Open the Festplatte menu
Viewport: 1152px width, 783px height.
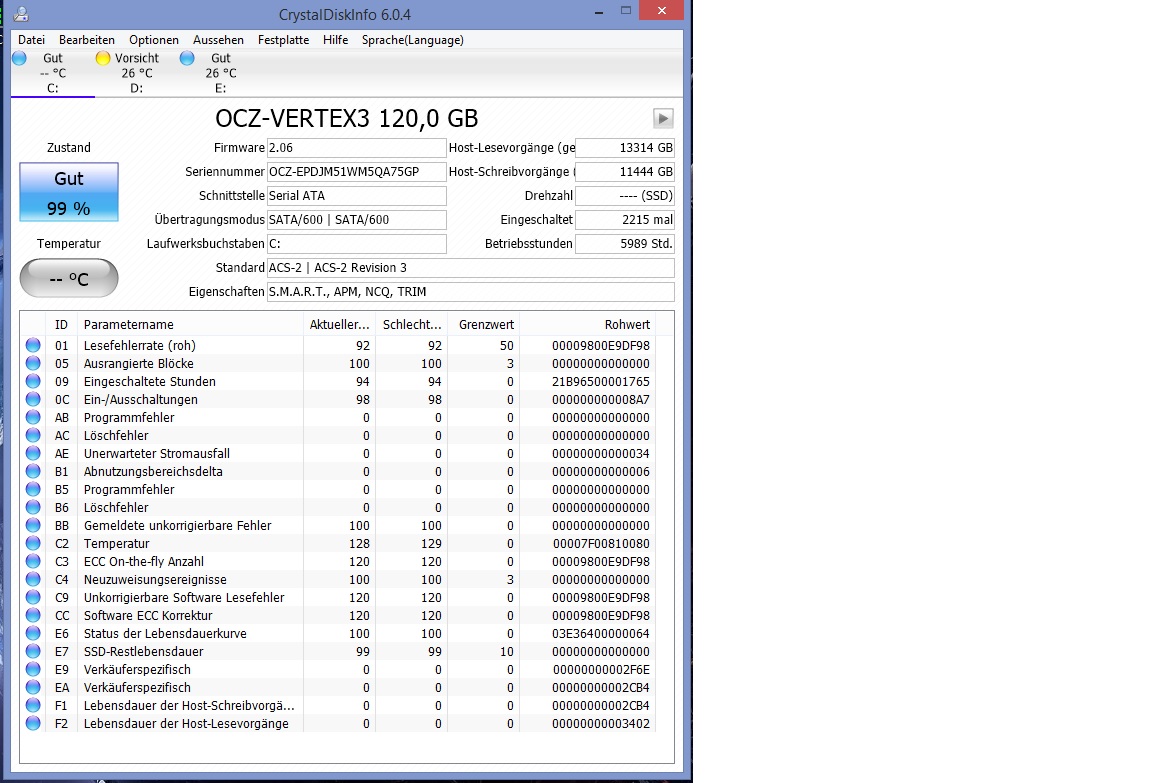pos(284,40)
